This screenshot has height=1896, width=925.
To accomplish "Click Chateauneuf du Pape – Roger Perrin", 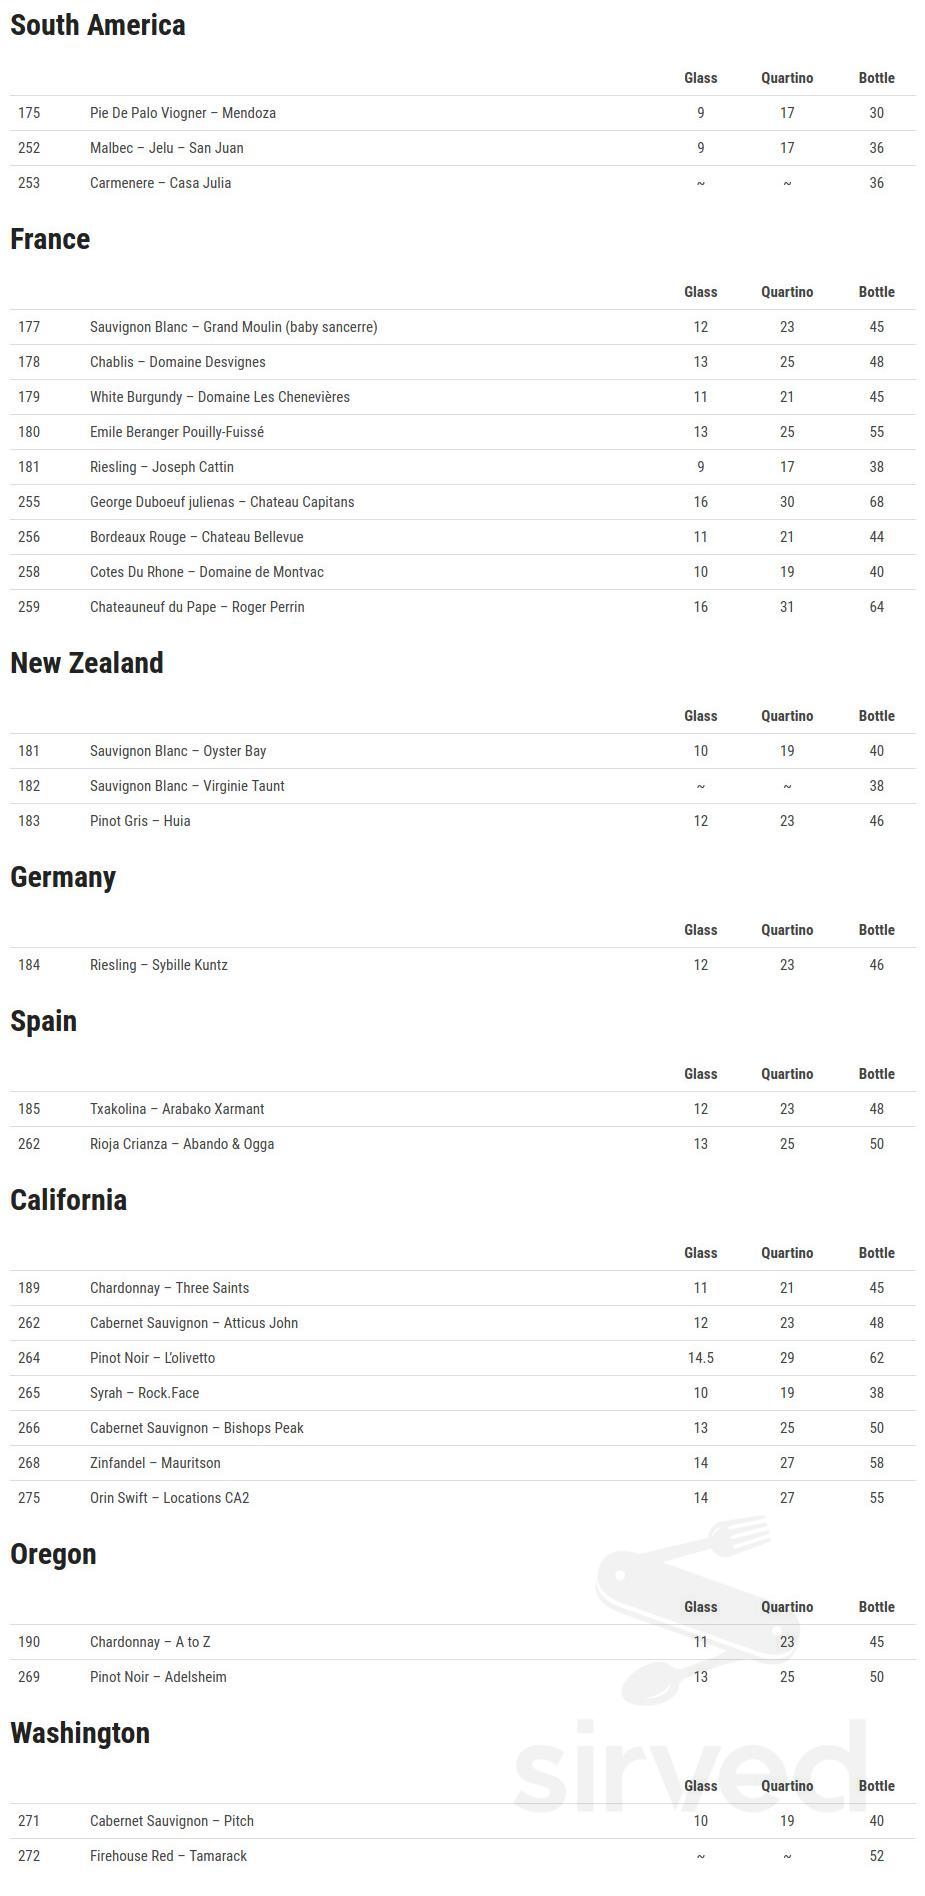I will [197, 607].
